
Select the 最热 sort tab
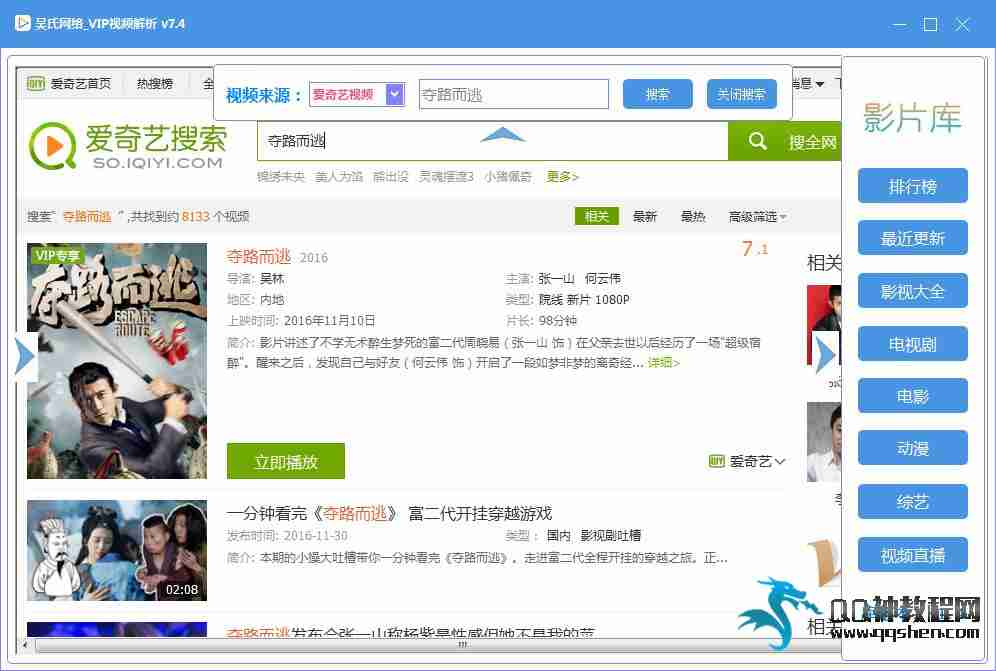coord(693,217)
